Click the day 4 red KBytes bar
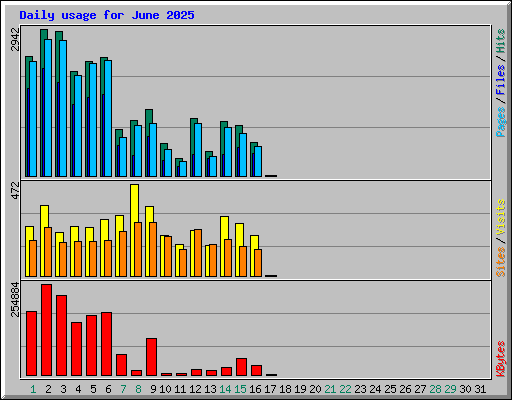 (x=76, y=349)
